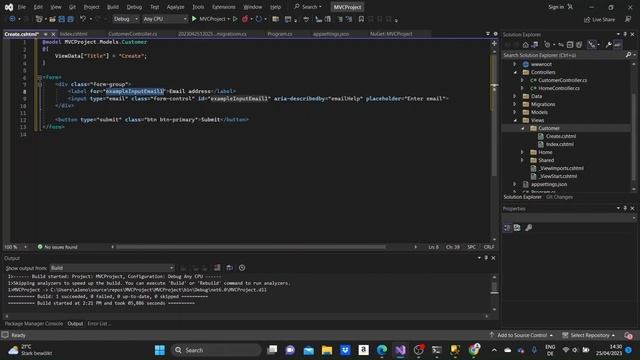Click the Save All toolbar icon
This screenshot has height=360, width=640.
[70, 19]
